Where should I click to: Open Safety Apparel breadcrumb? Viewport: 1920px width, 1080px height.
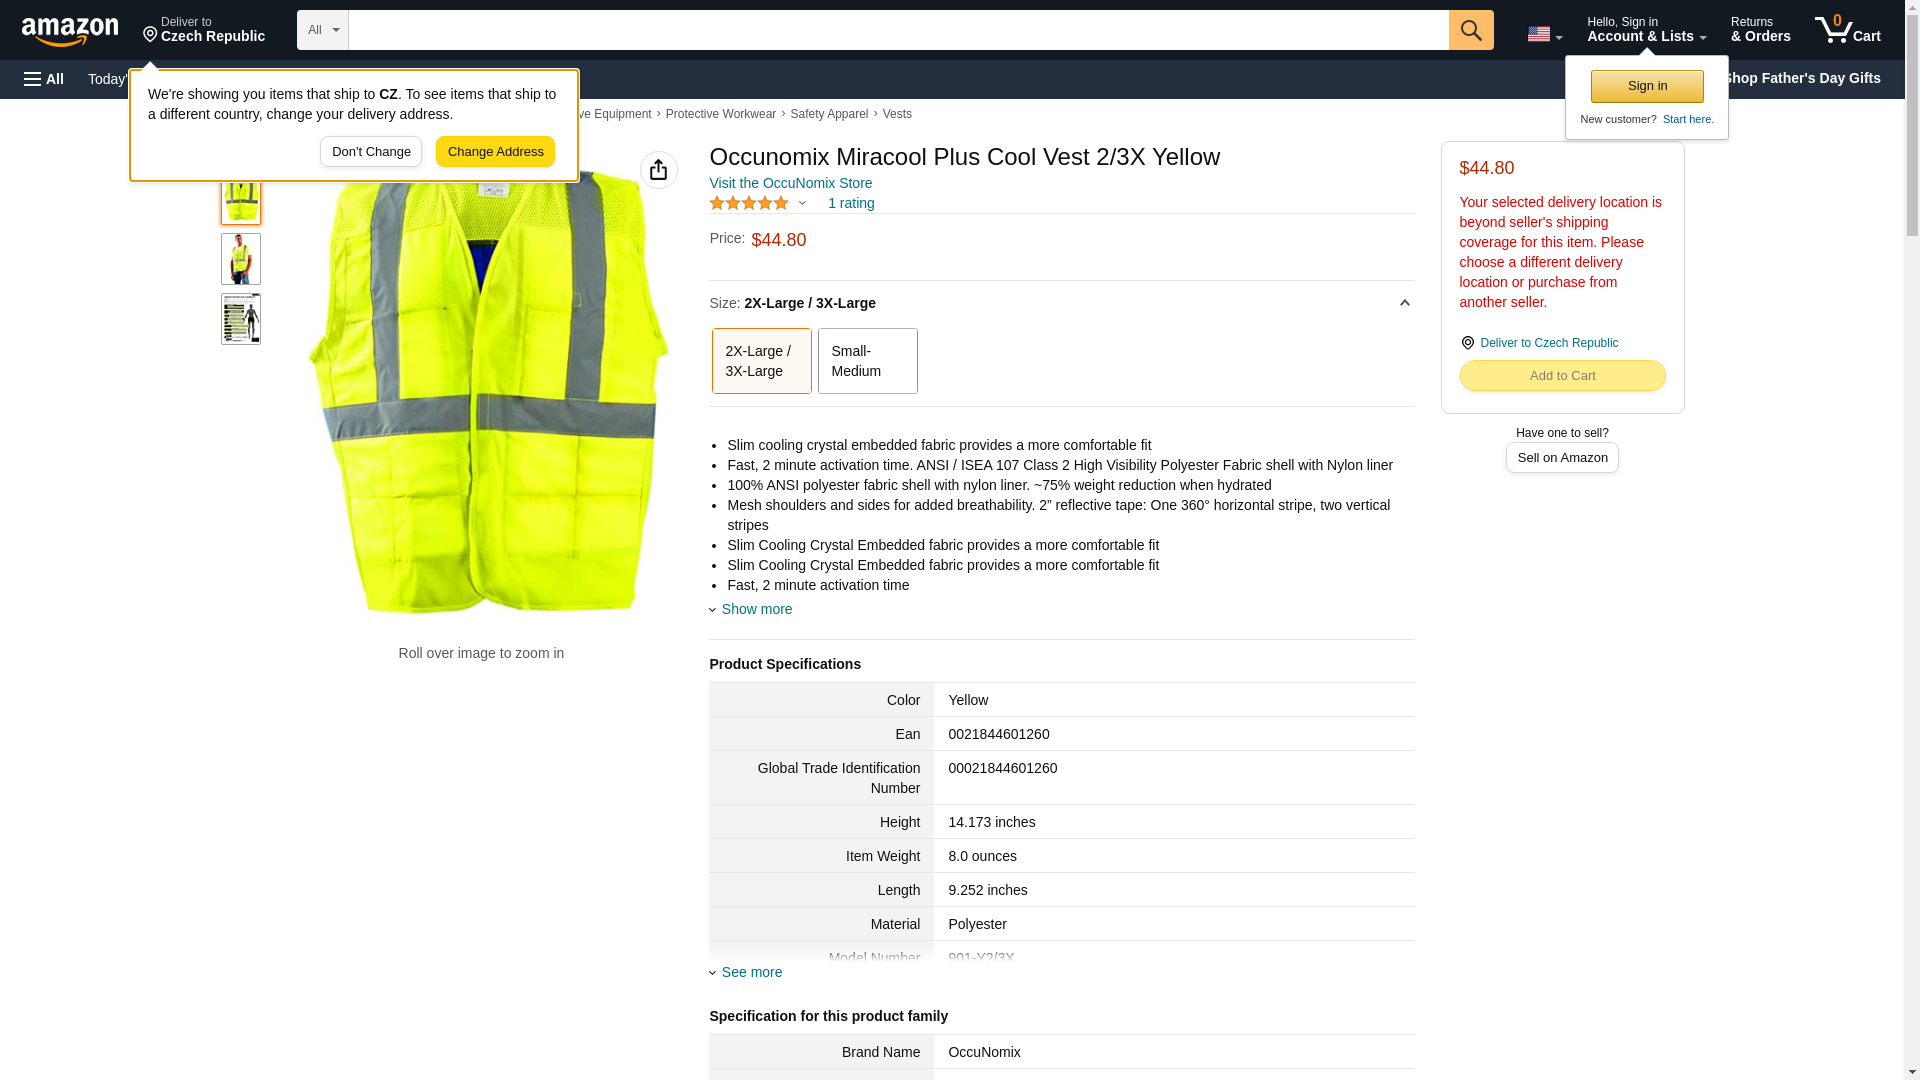click(828, 114)
